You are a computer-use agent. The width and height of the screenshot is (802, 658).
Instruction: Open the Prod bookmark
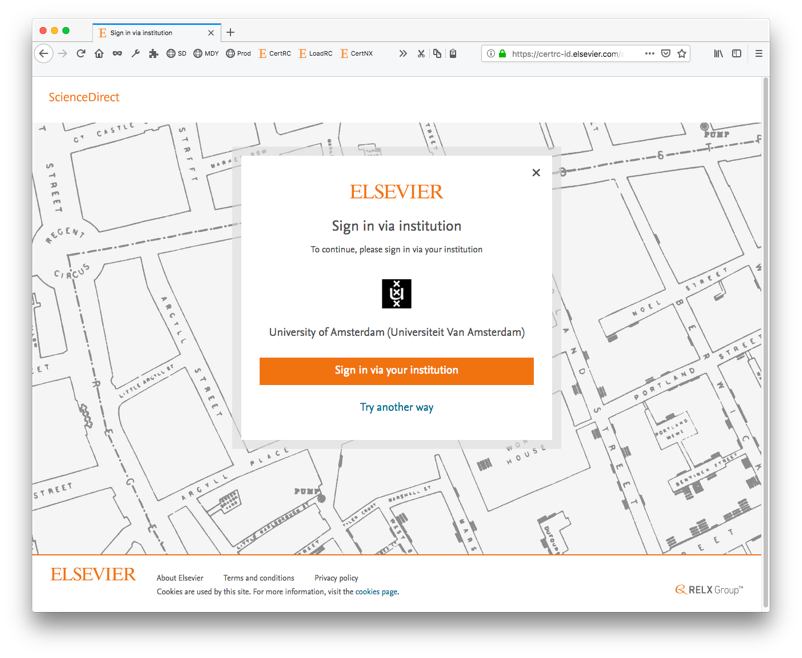pyautogui.click(x=238, y=53)
